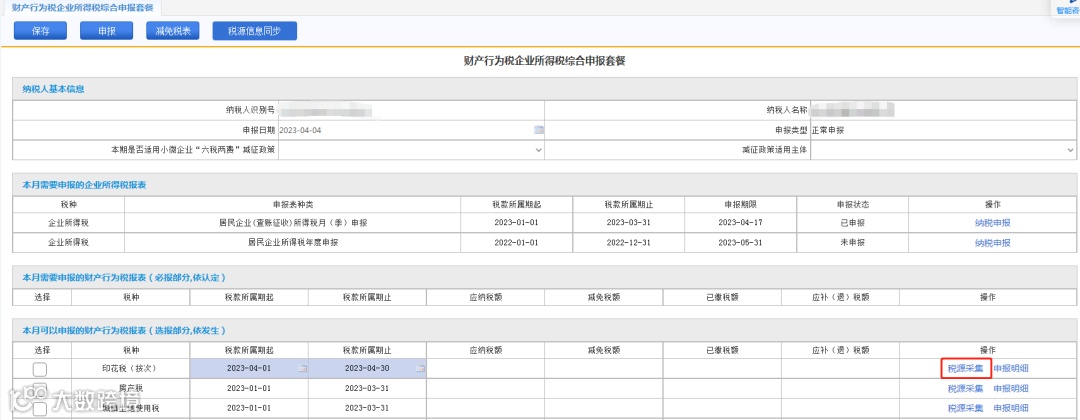Click 申报明细 link in 房产税 row

(1011, 388)
